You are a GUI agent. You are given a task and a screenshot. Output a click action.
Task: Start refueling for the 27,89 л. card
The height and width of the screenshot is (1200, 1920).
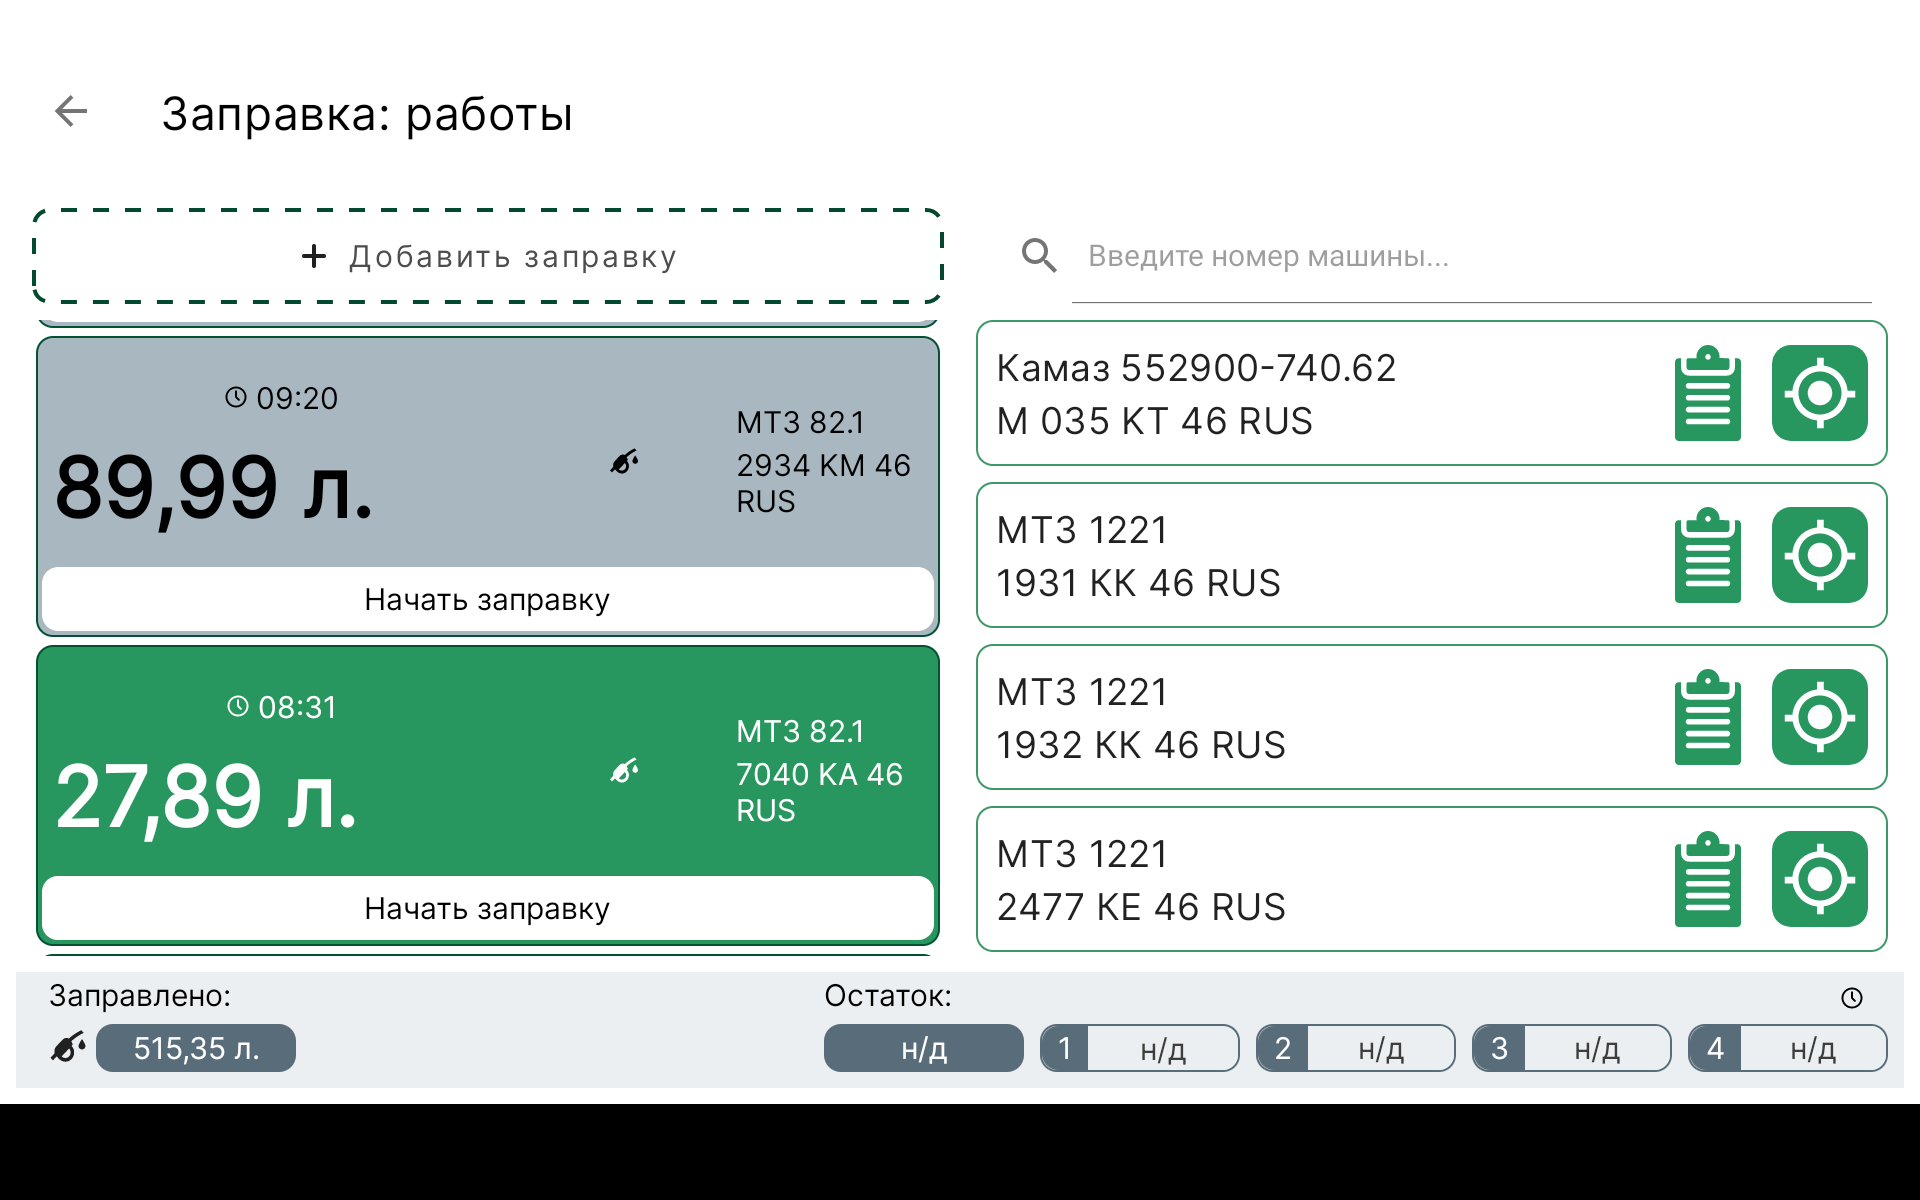click(488, 908)
